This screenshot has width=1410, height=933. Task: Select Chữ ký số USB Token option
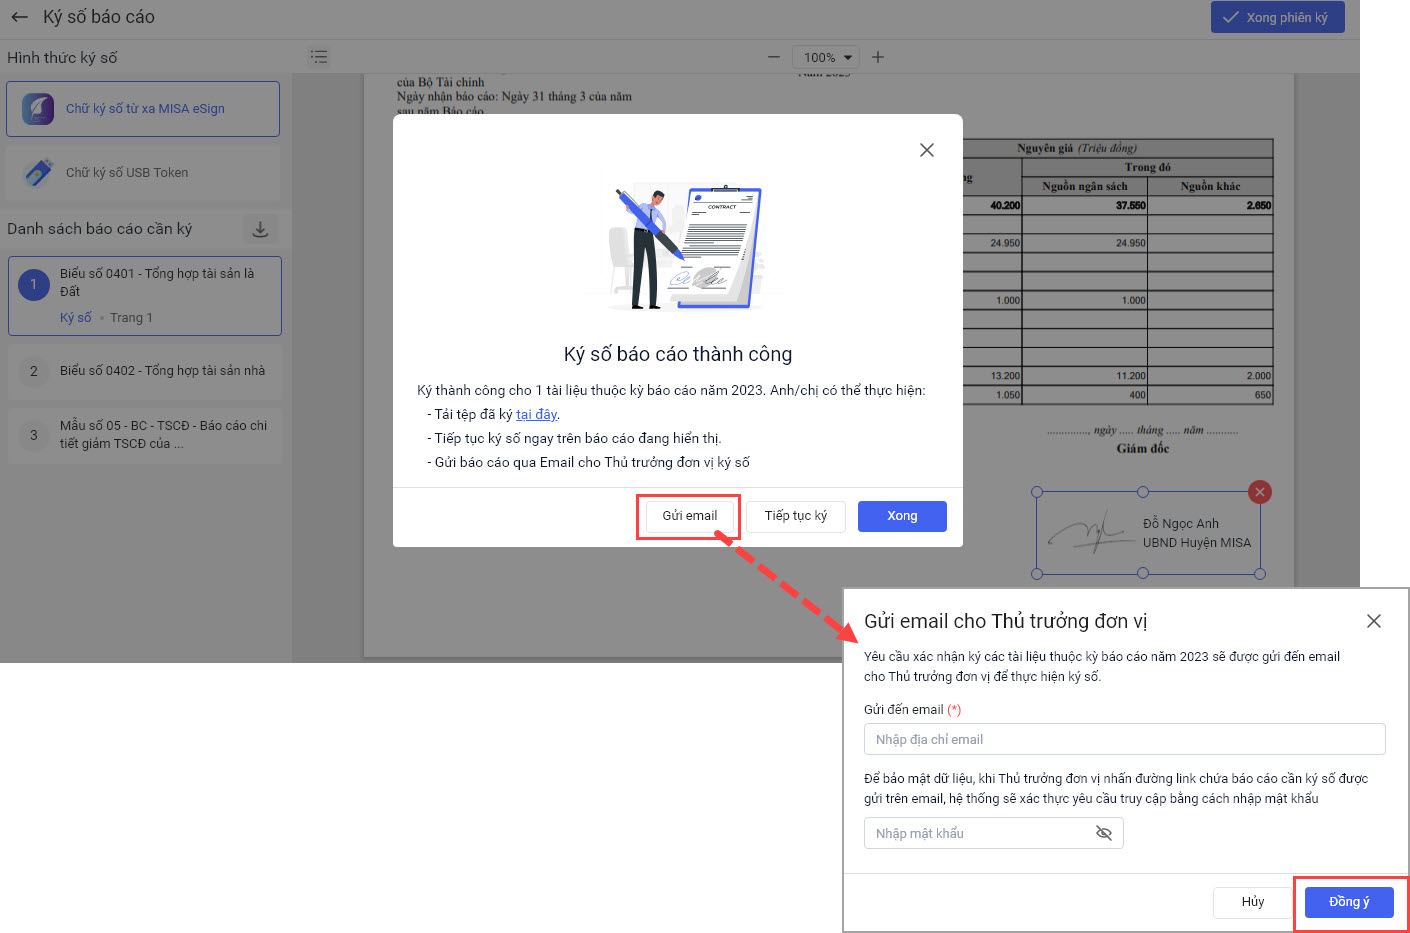pos(143,173)
